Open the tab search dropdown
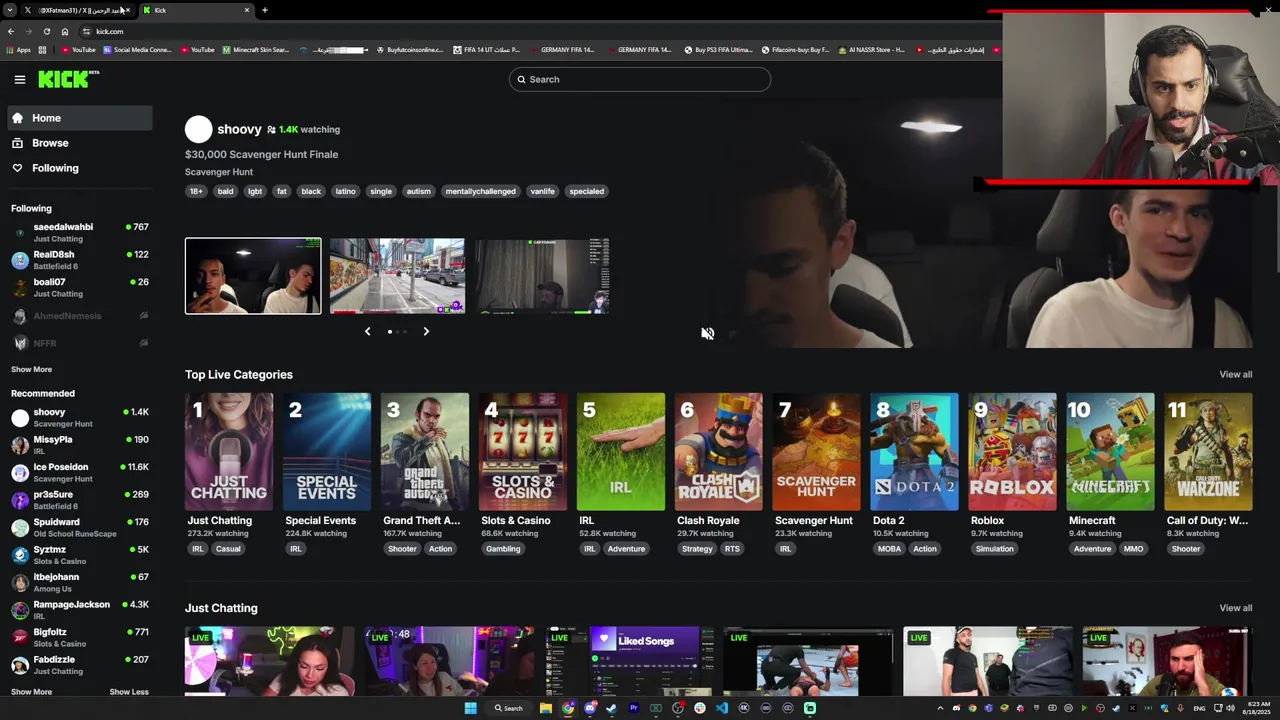 10,10
